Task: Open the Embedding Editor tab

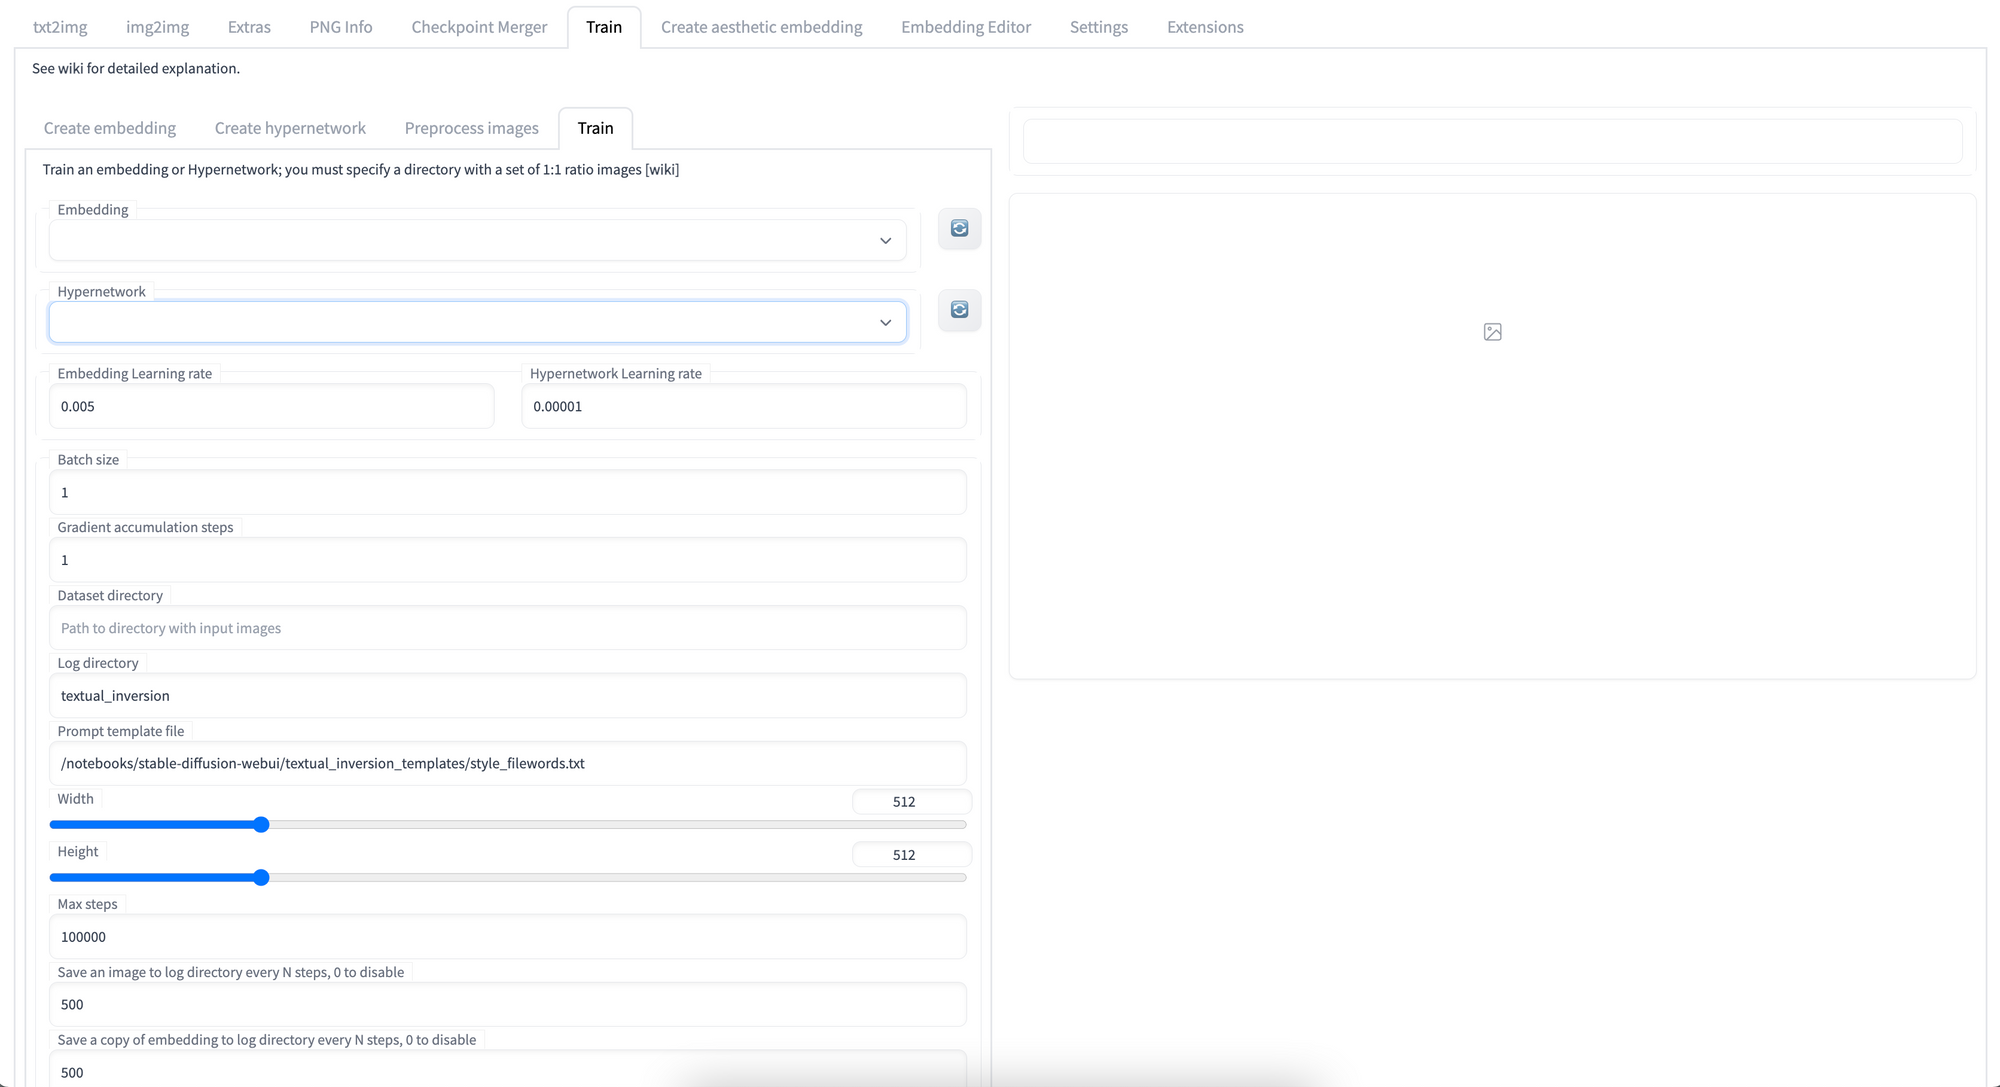Action: 965,27
